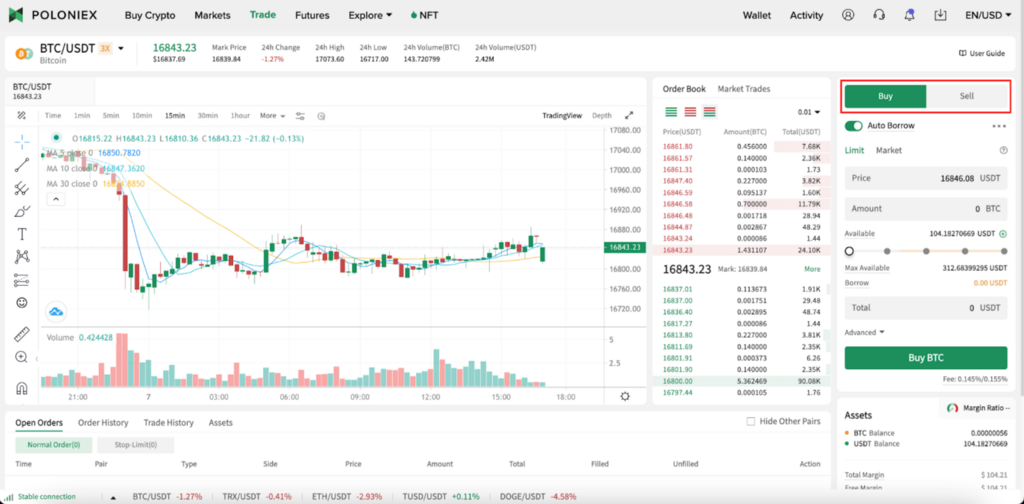Open customer support headset icon
Screen dimensions: 1024x504
(x=879, y=14)
